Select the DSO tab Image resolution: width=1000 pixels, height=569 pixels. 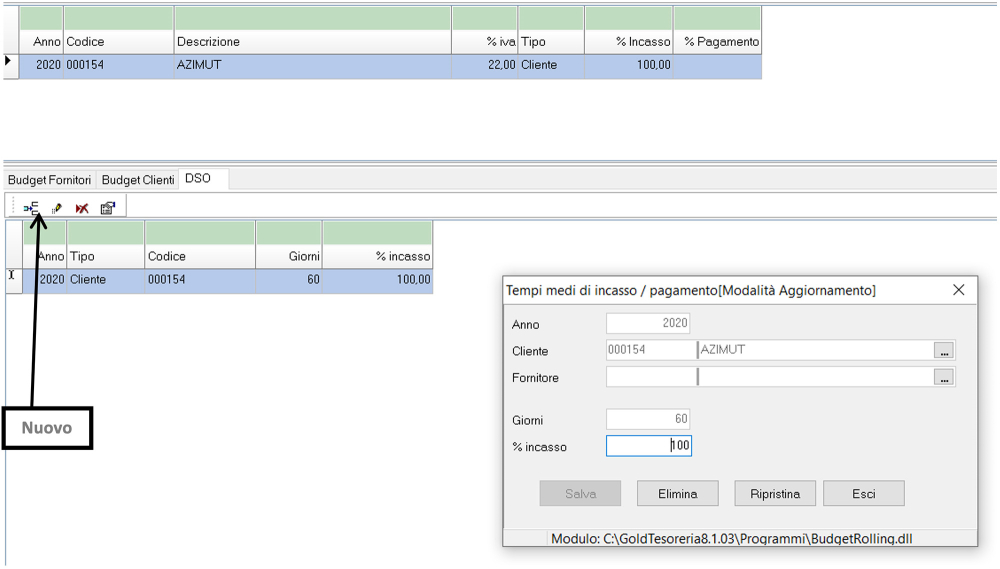[x=198, y=179]
